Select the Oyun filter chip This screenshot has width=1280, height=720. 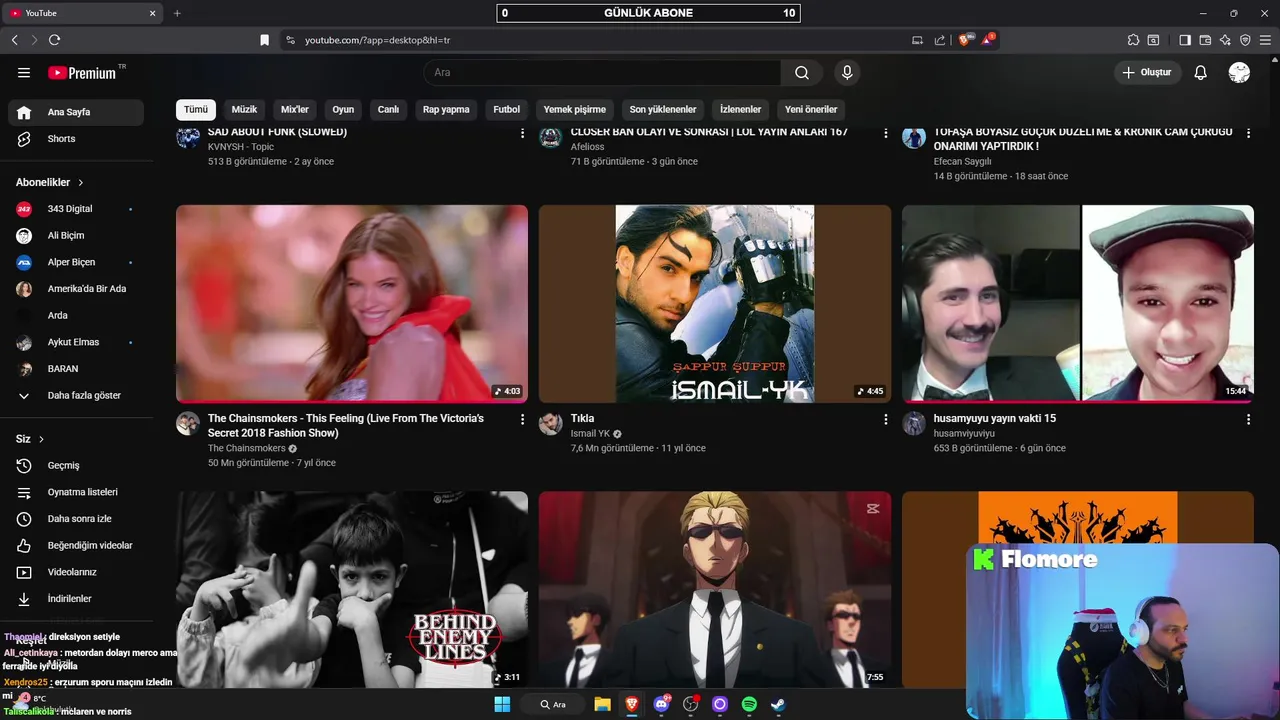343,109
